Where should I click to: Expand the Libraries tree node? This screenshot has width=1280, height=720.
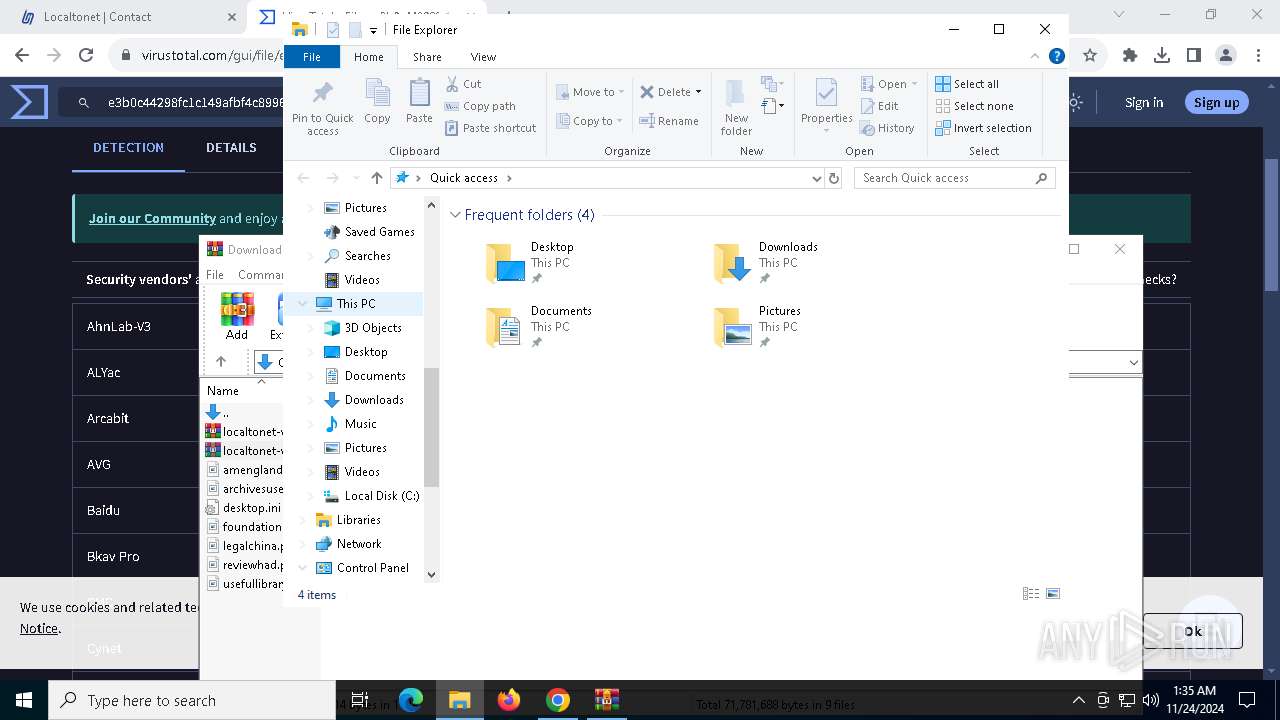click(303, 520)
